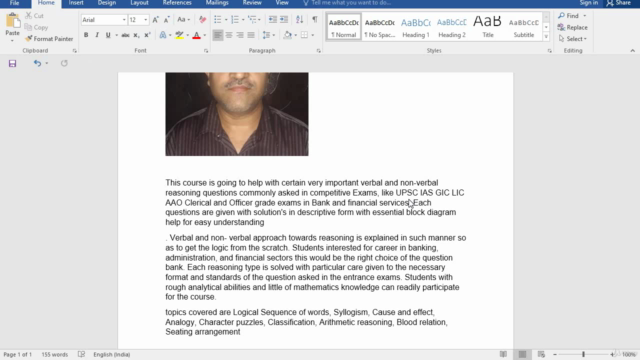Apply superscript formatting
The height and width of the screenshot is (360, 640).
coord(147,35)
